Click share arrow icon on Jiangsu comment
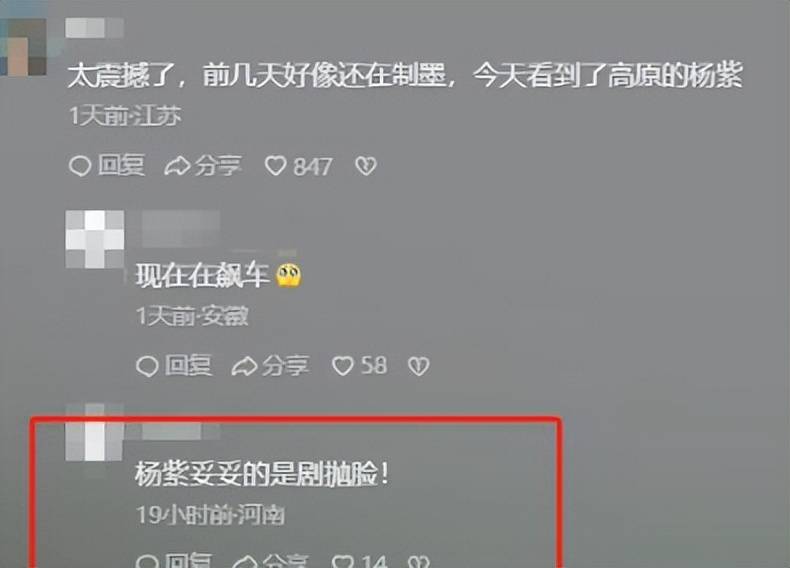Viewport: 790px width, 568px height. [x=177, y=166]
